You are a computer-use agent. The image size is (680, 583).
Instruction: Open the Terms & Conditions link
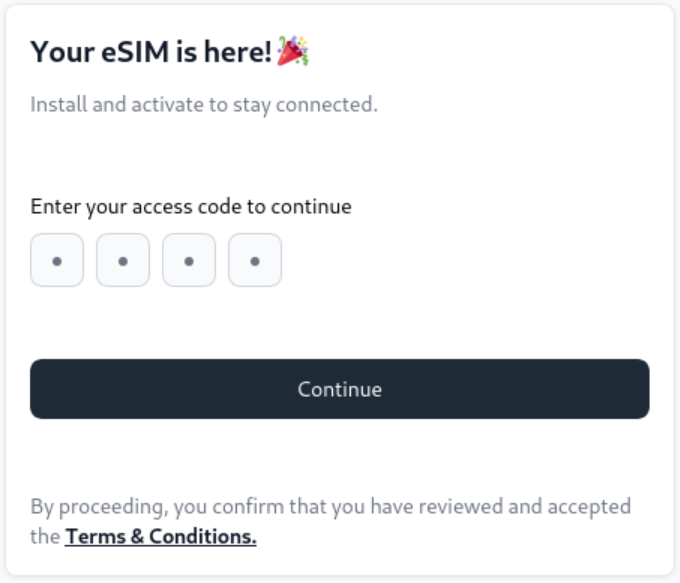(x=161, y=537)
